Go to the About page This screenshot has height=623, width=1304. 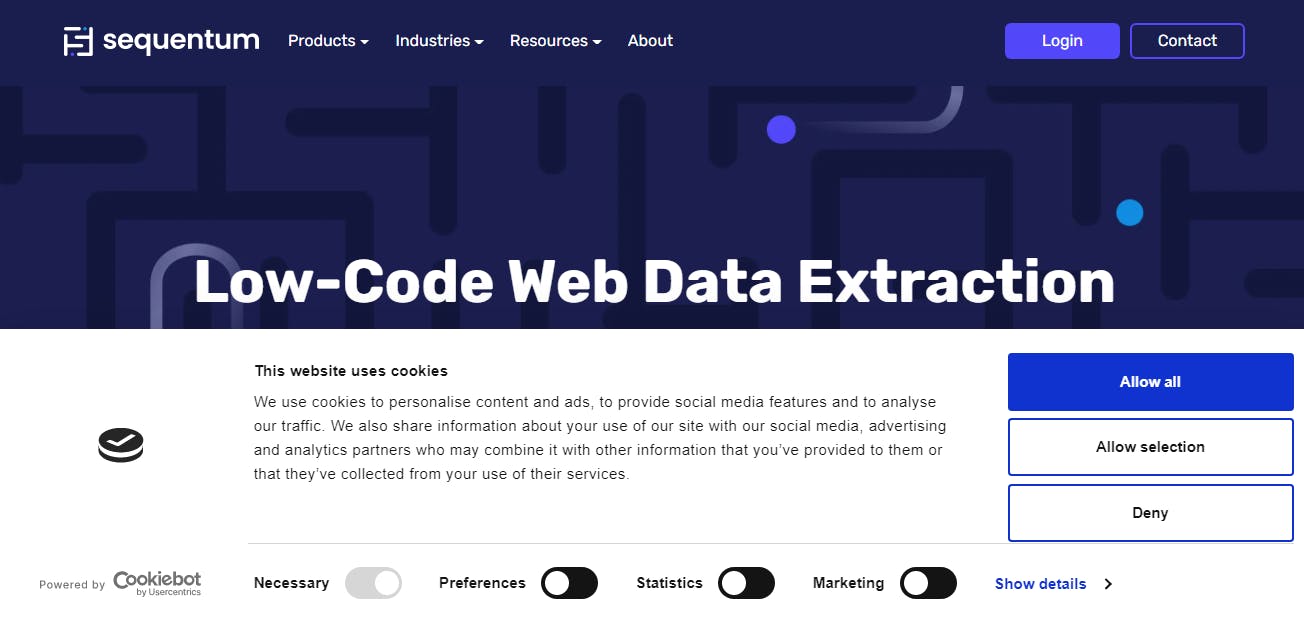point(650,41)
